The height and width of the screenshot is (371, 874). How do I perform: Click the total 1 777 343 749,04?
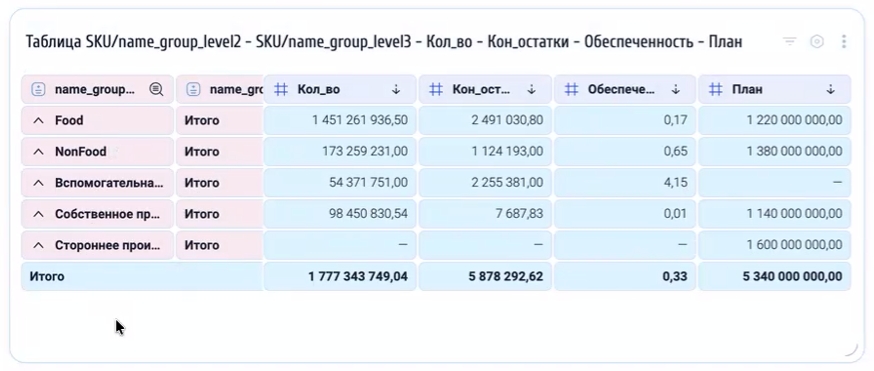[x=358, y=276]
